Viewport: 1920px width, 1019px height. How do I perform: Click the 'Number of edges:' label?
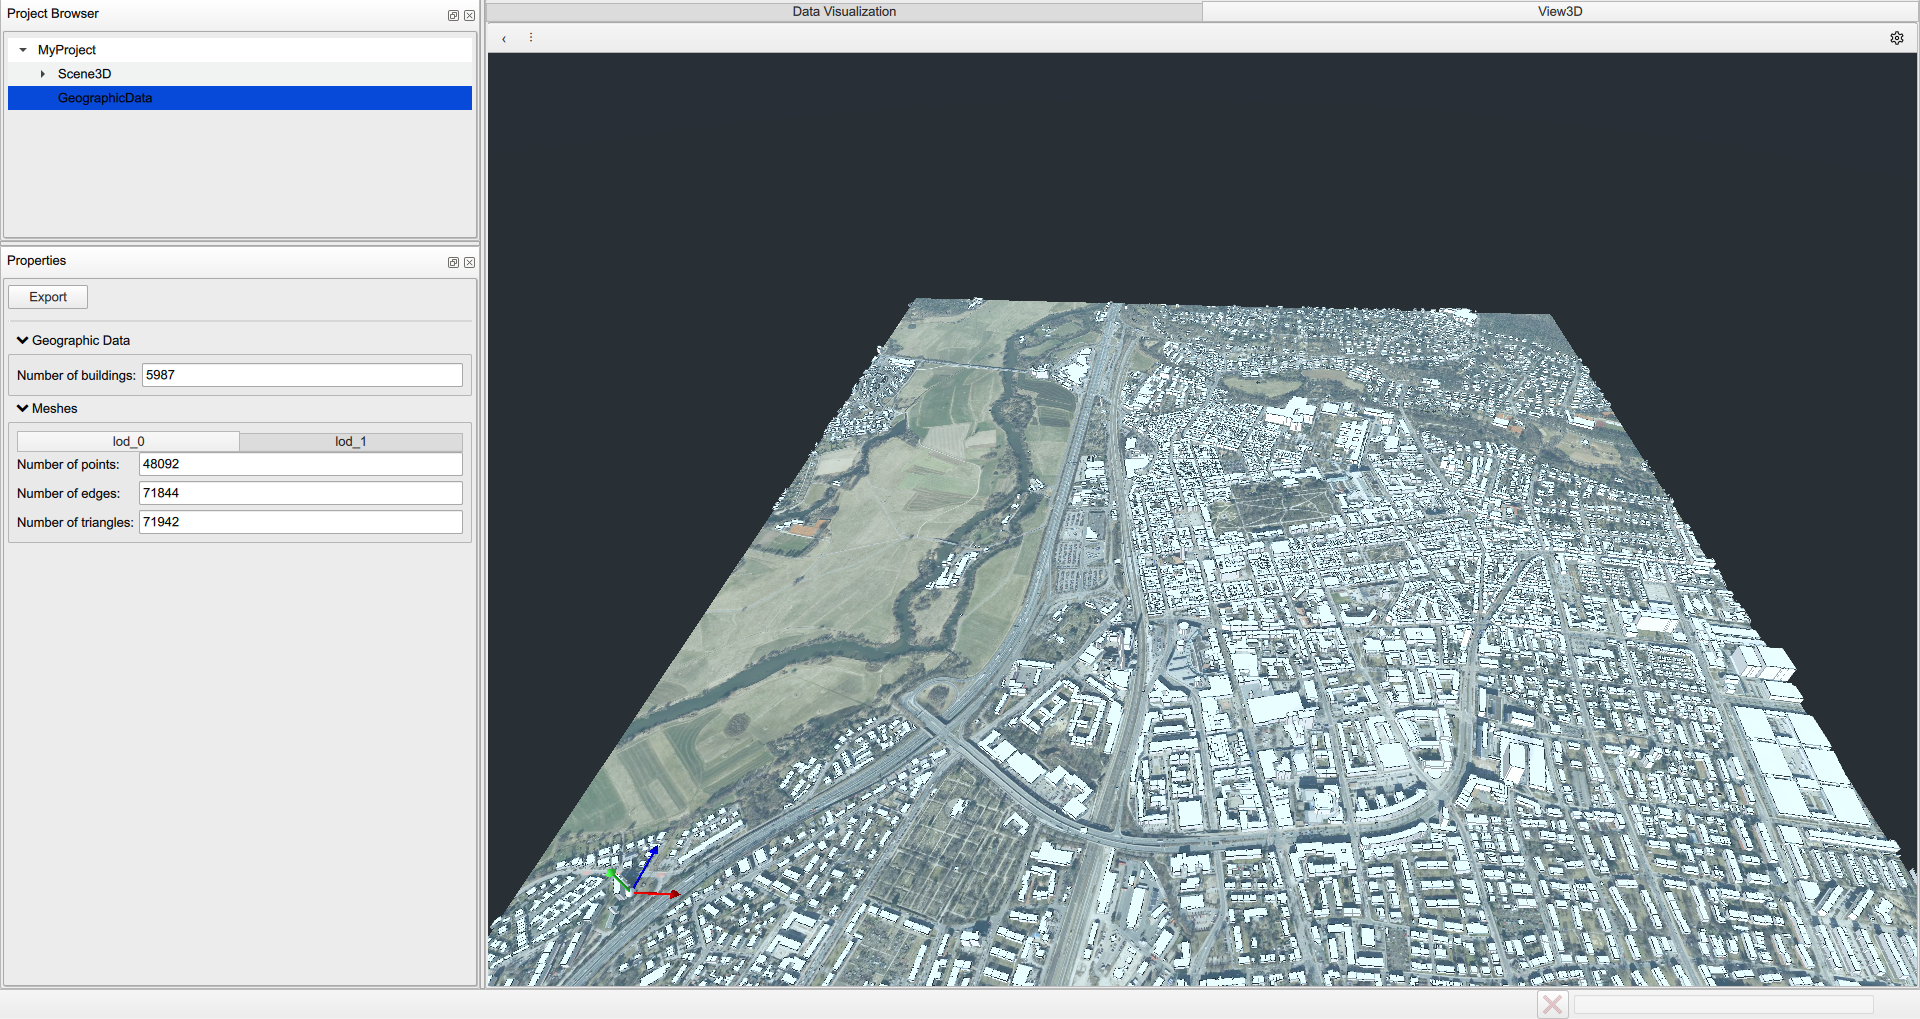pyautogui.click(x=68, y=493)
